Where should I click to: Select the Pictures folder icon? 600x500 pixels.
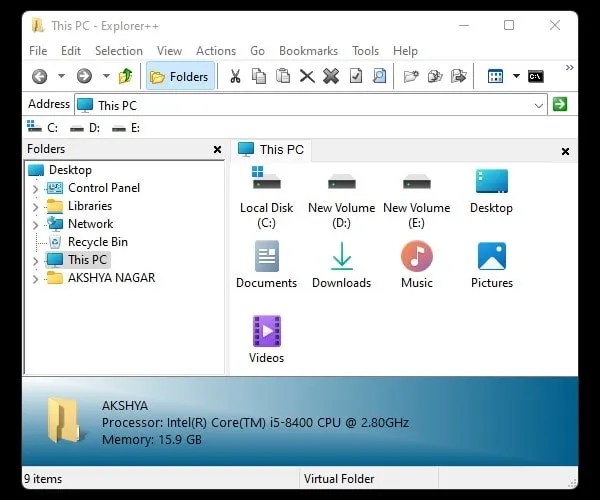click(x=492, y=265)
